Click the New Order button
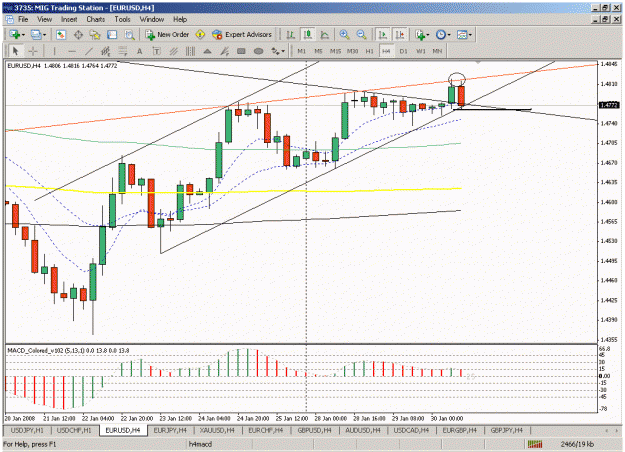 (x=167, y=35)
